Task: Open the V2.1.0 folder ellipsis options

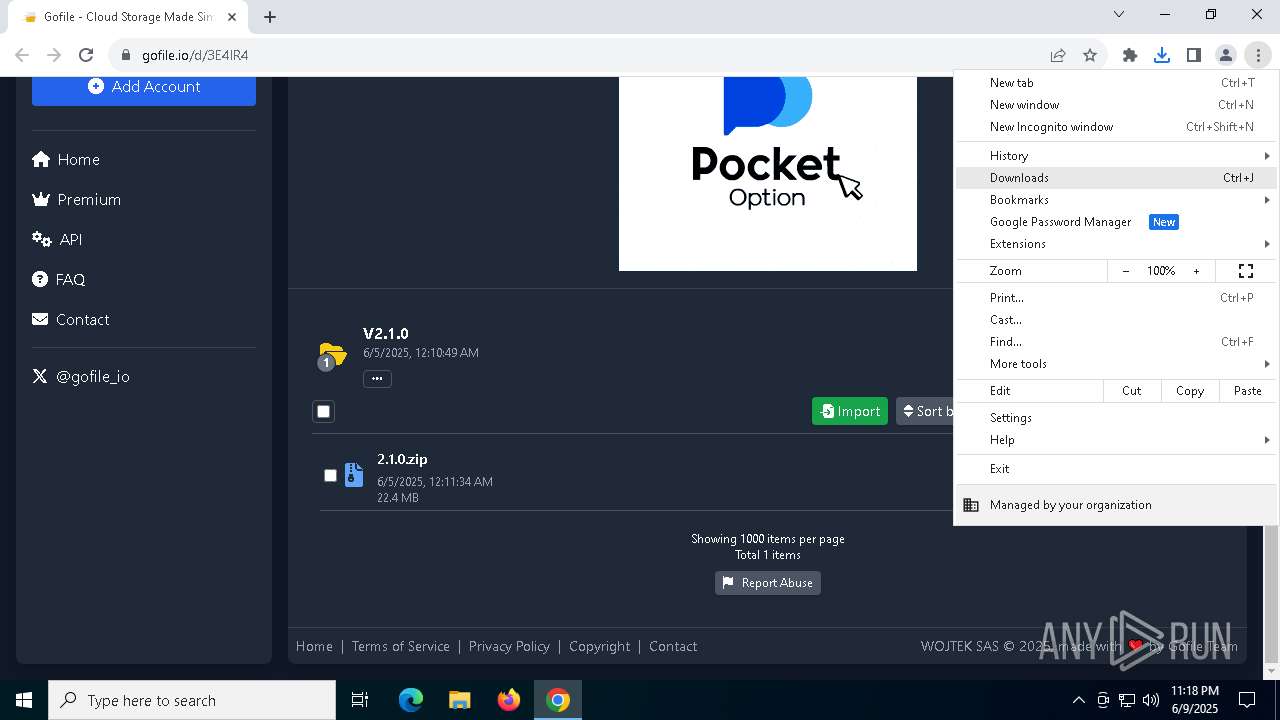Action: point(377,378)
